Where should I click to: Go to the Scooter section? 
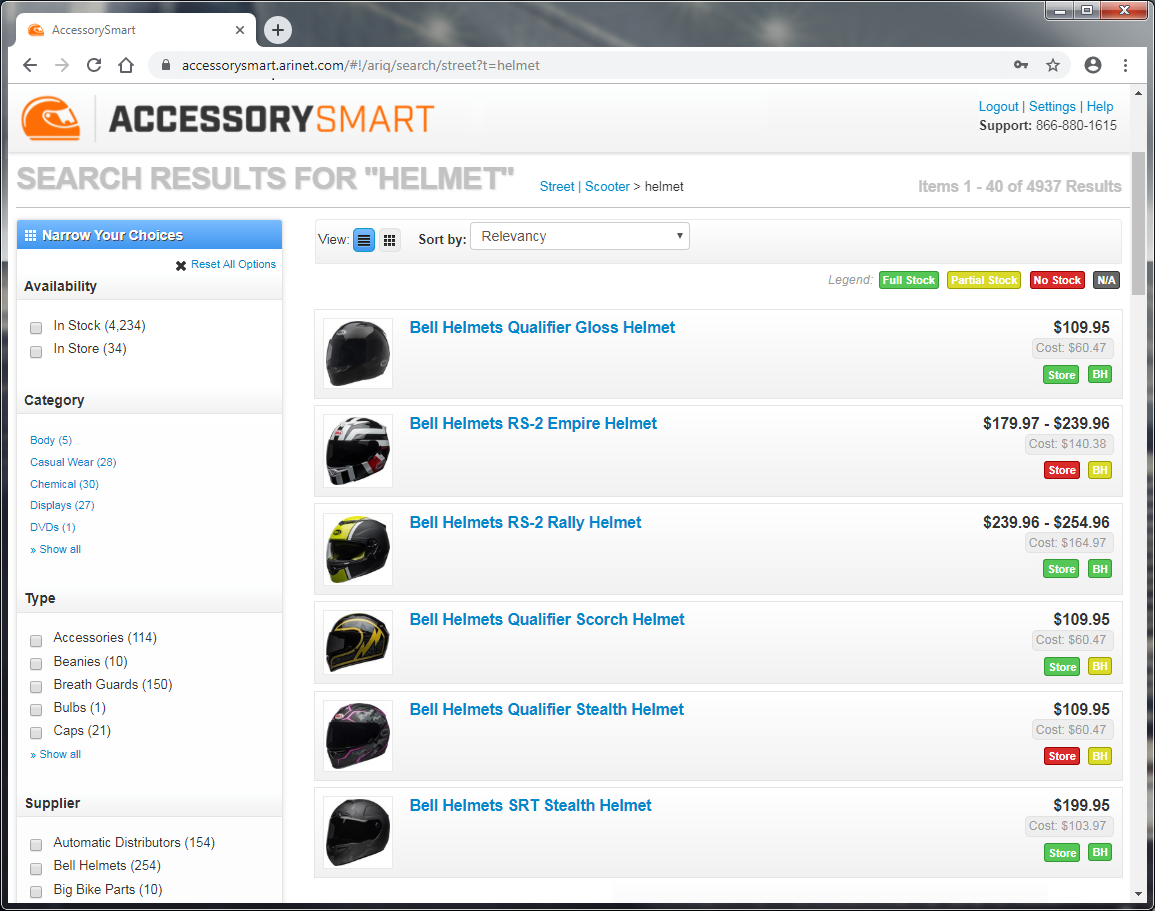607,186
